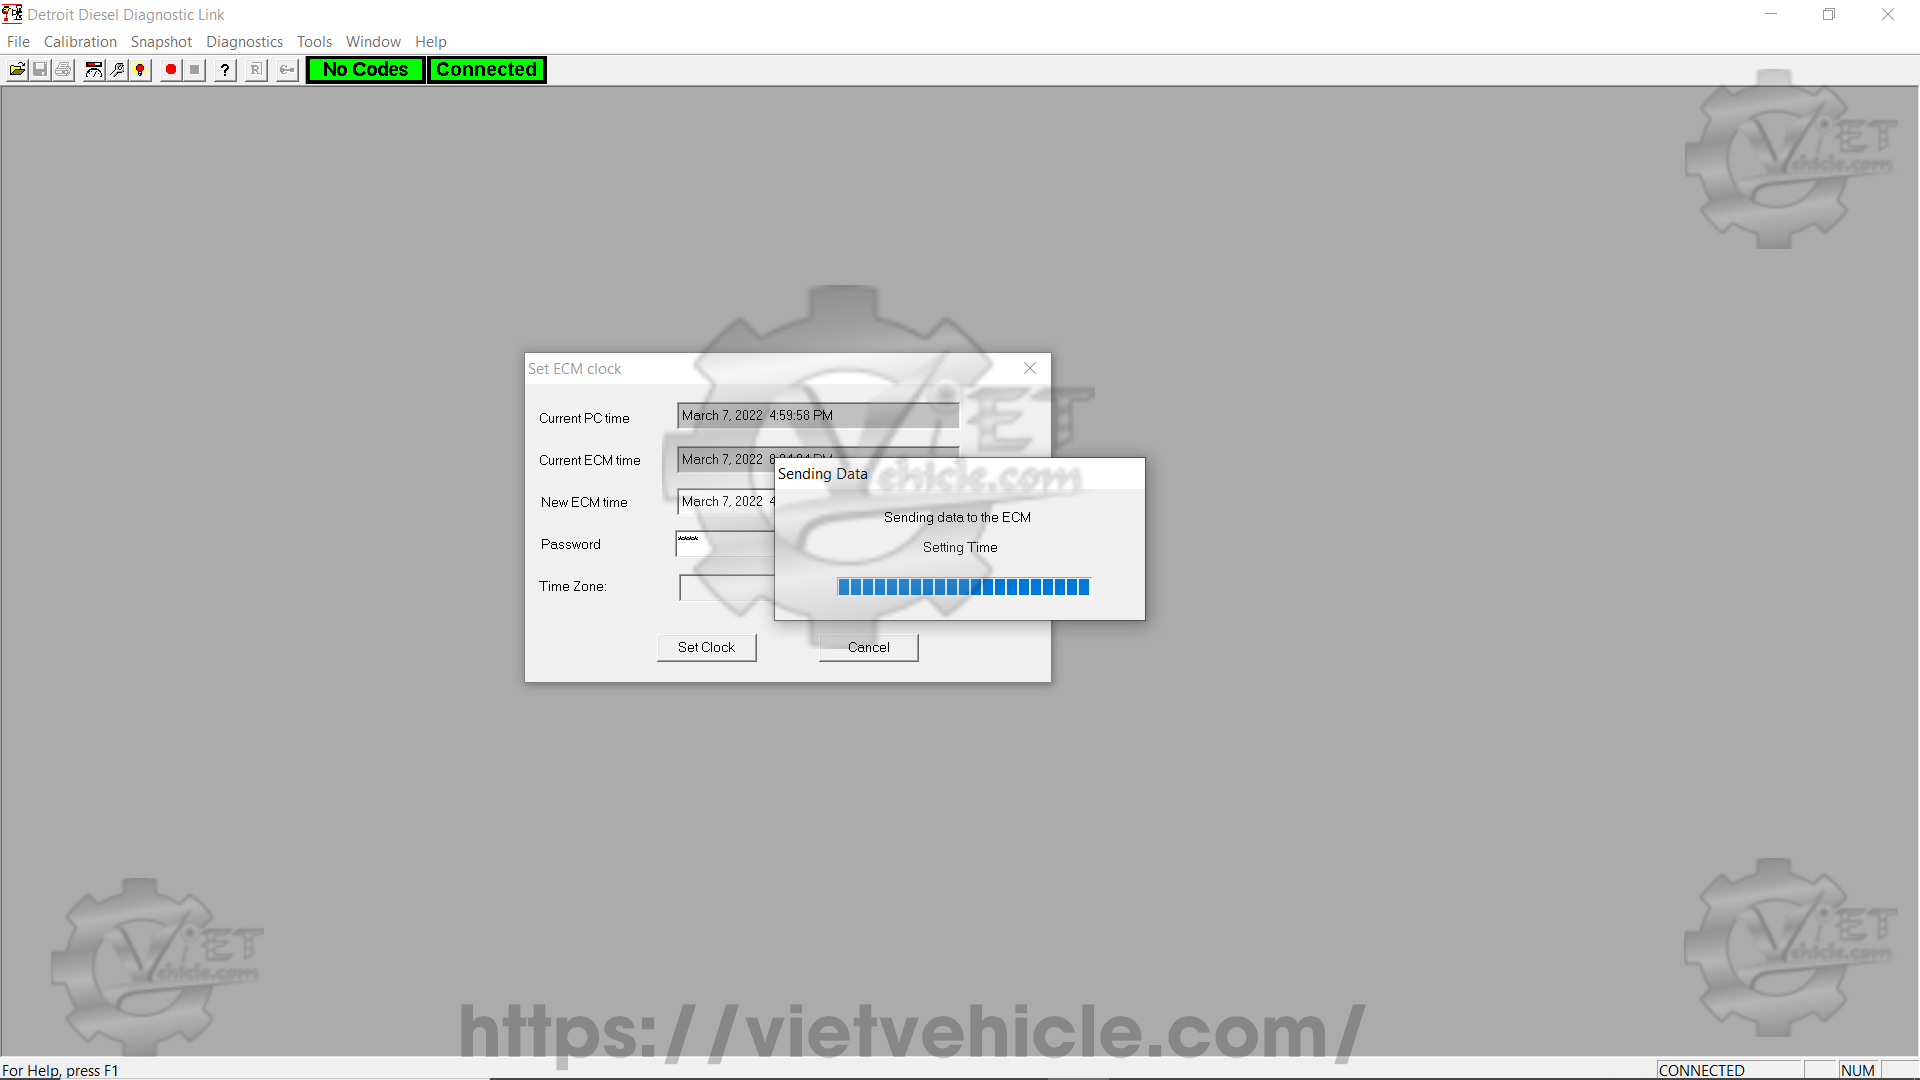Click the R toolbar icon
Screen dimensions: 1920x1080
[x=256, y=70]
